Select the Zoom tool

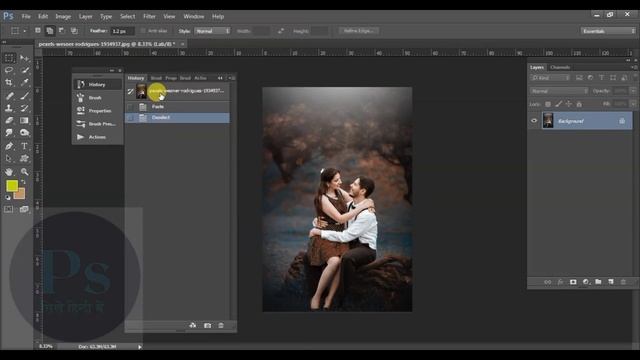(x=24, y=172)
